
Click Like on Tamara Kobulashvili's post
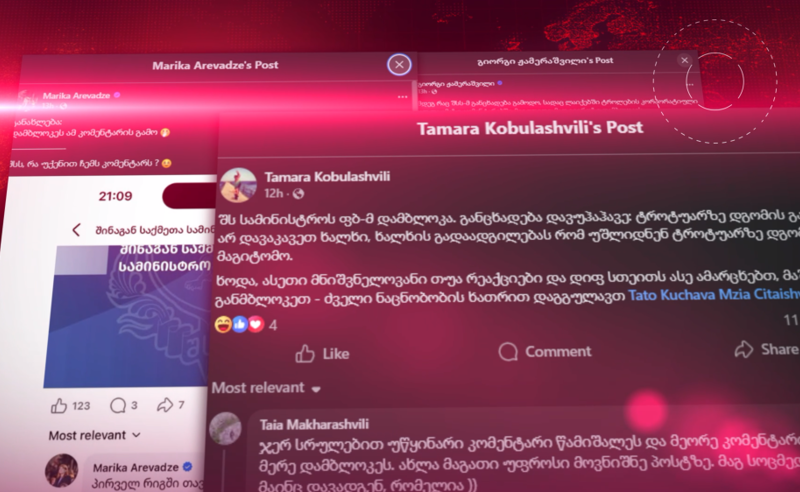[x=322, y=353]
